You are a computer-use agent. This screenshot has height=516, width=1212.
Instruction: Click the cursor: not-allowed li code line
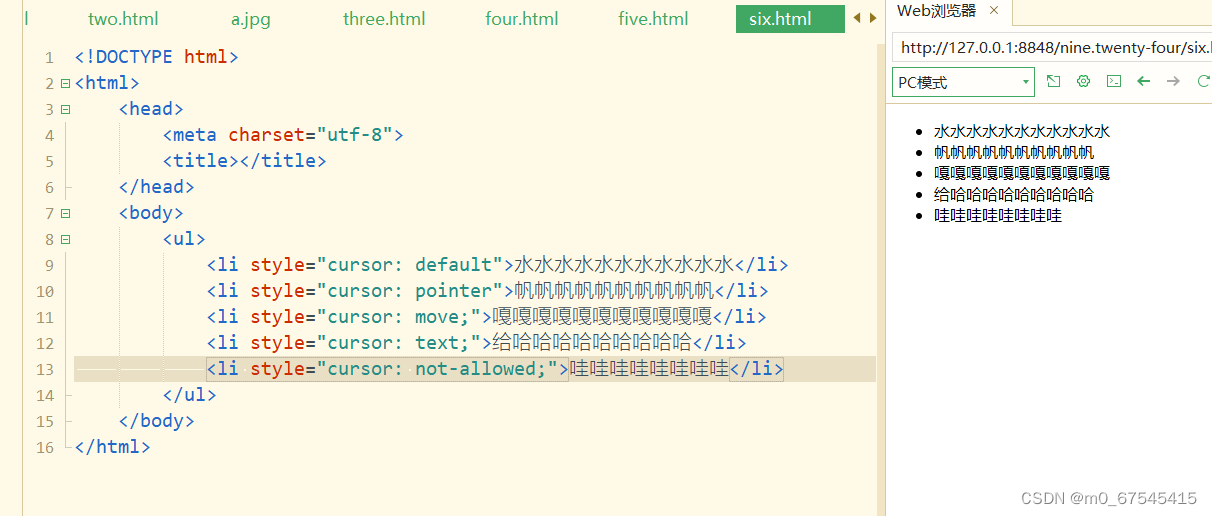point(496,369)
